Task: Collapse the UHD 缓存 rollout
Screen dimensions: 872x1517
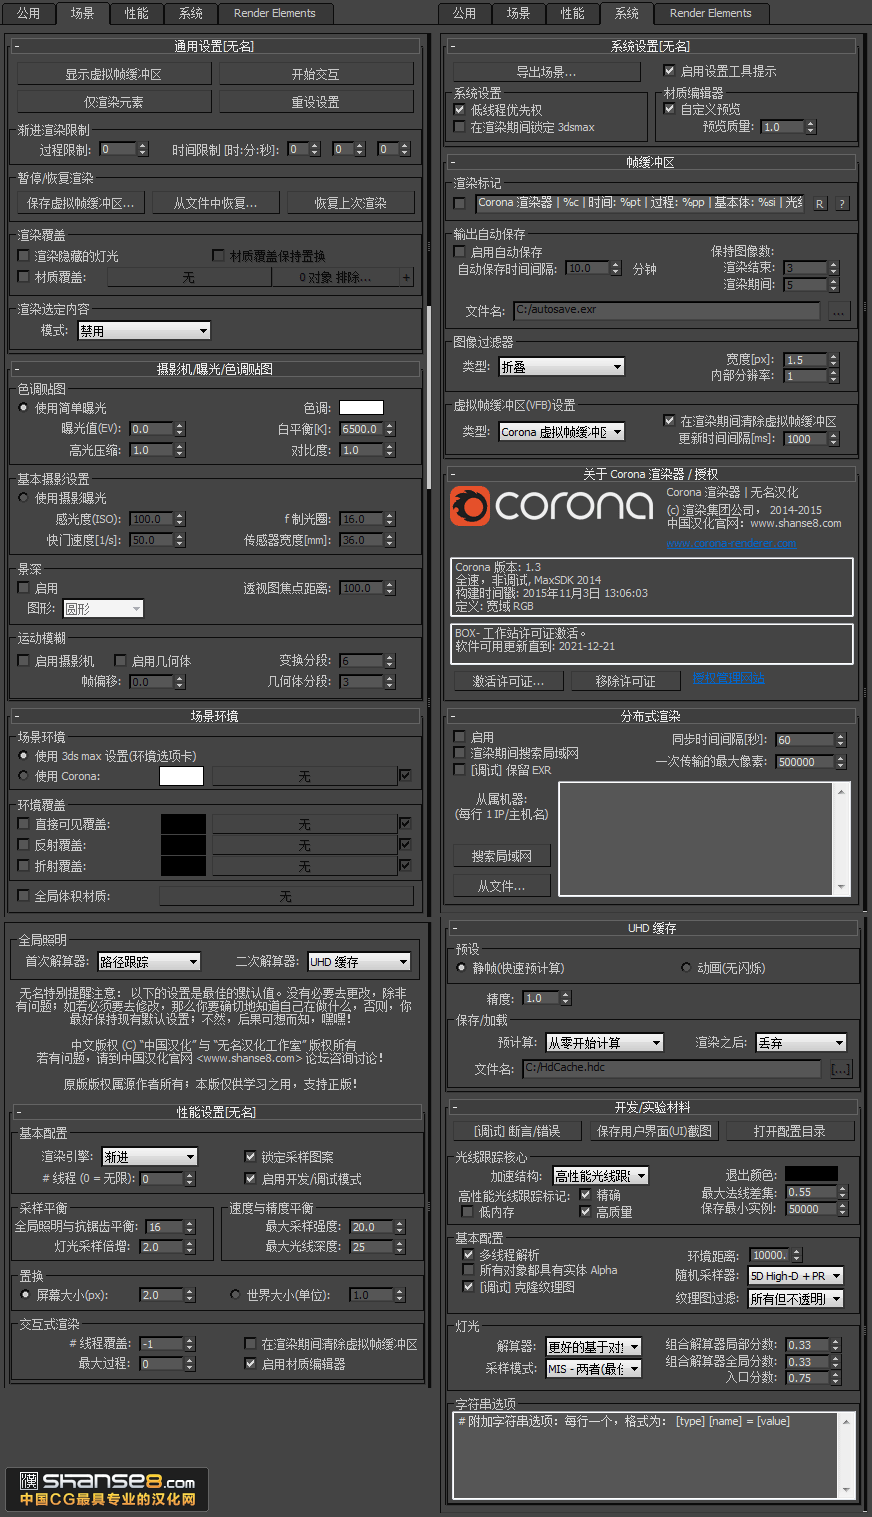Action: point(652,928)
